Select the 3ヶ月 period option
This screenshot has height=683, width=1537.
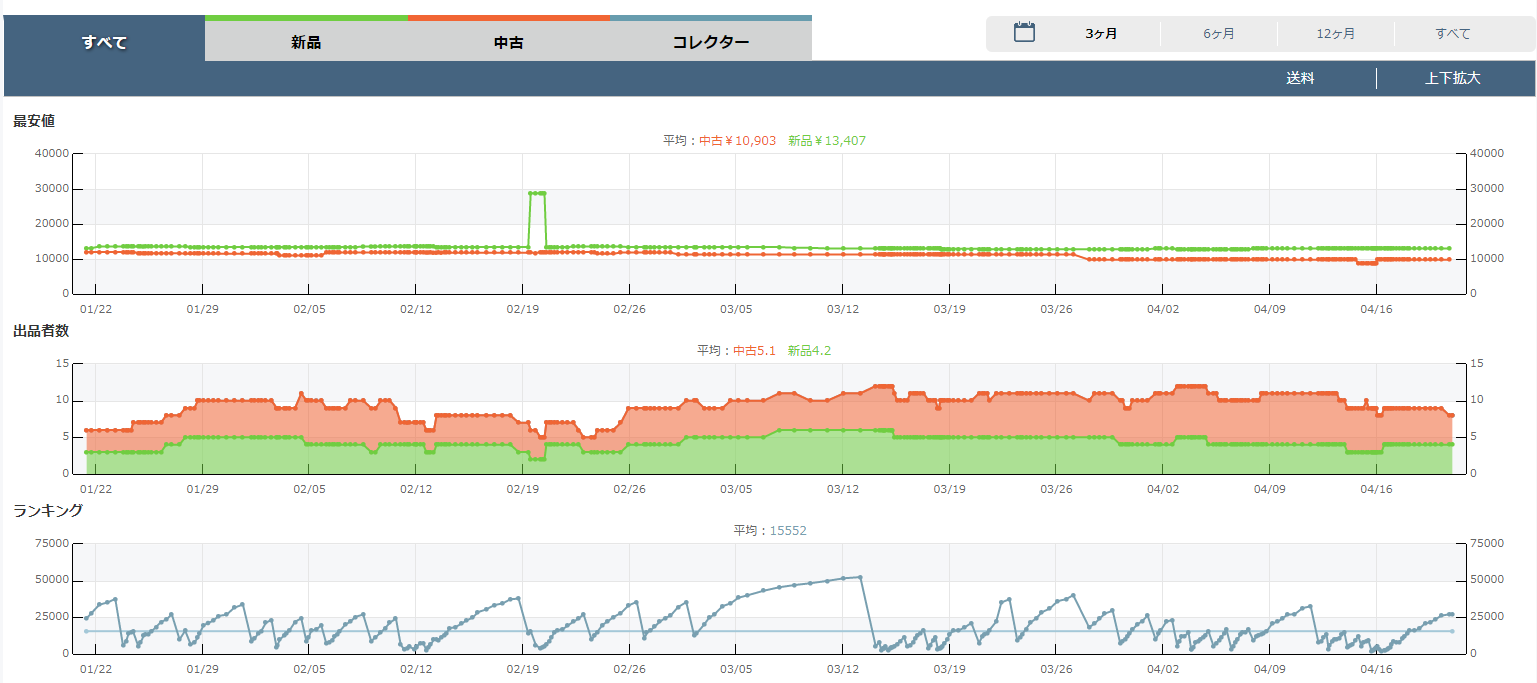(x=1101, y=34)
